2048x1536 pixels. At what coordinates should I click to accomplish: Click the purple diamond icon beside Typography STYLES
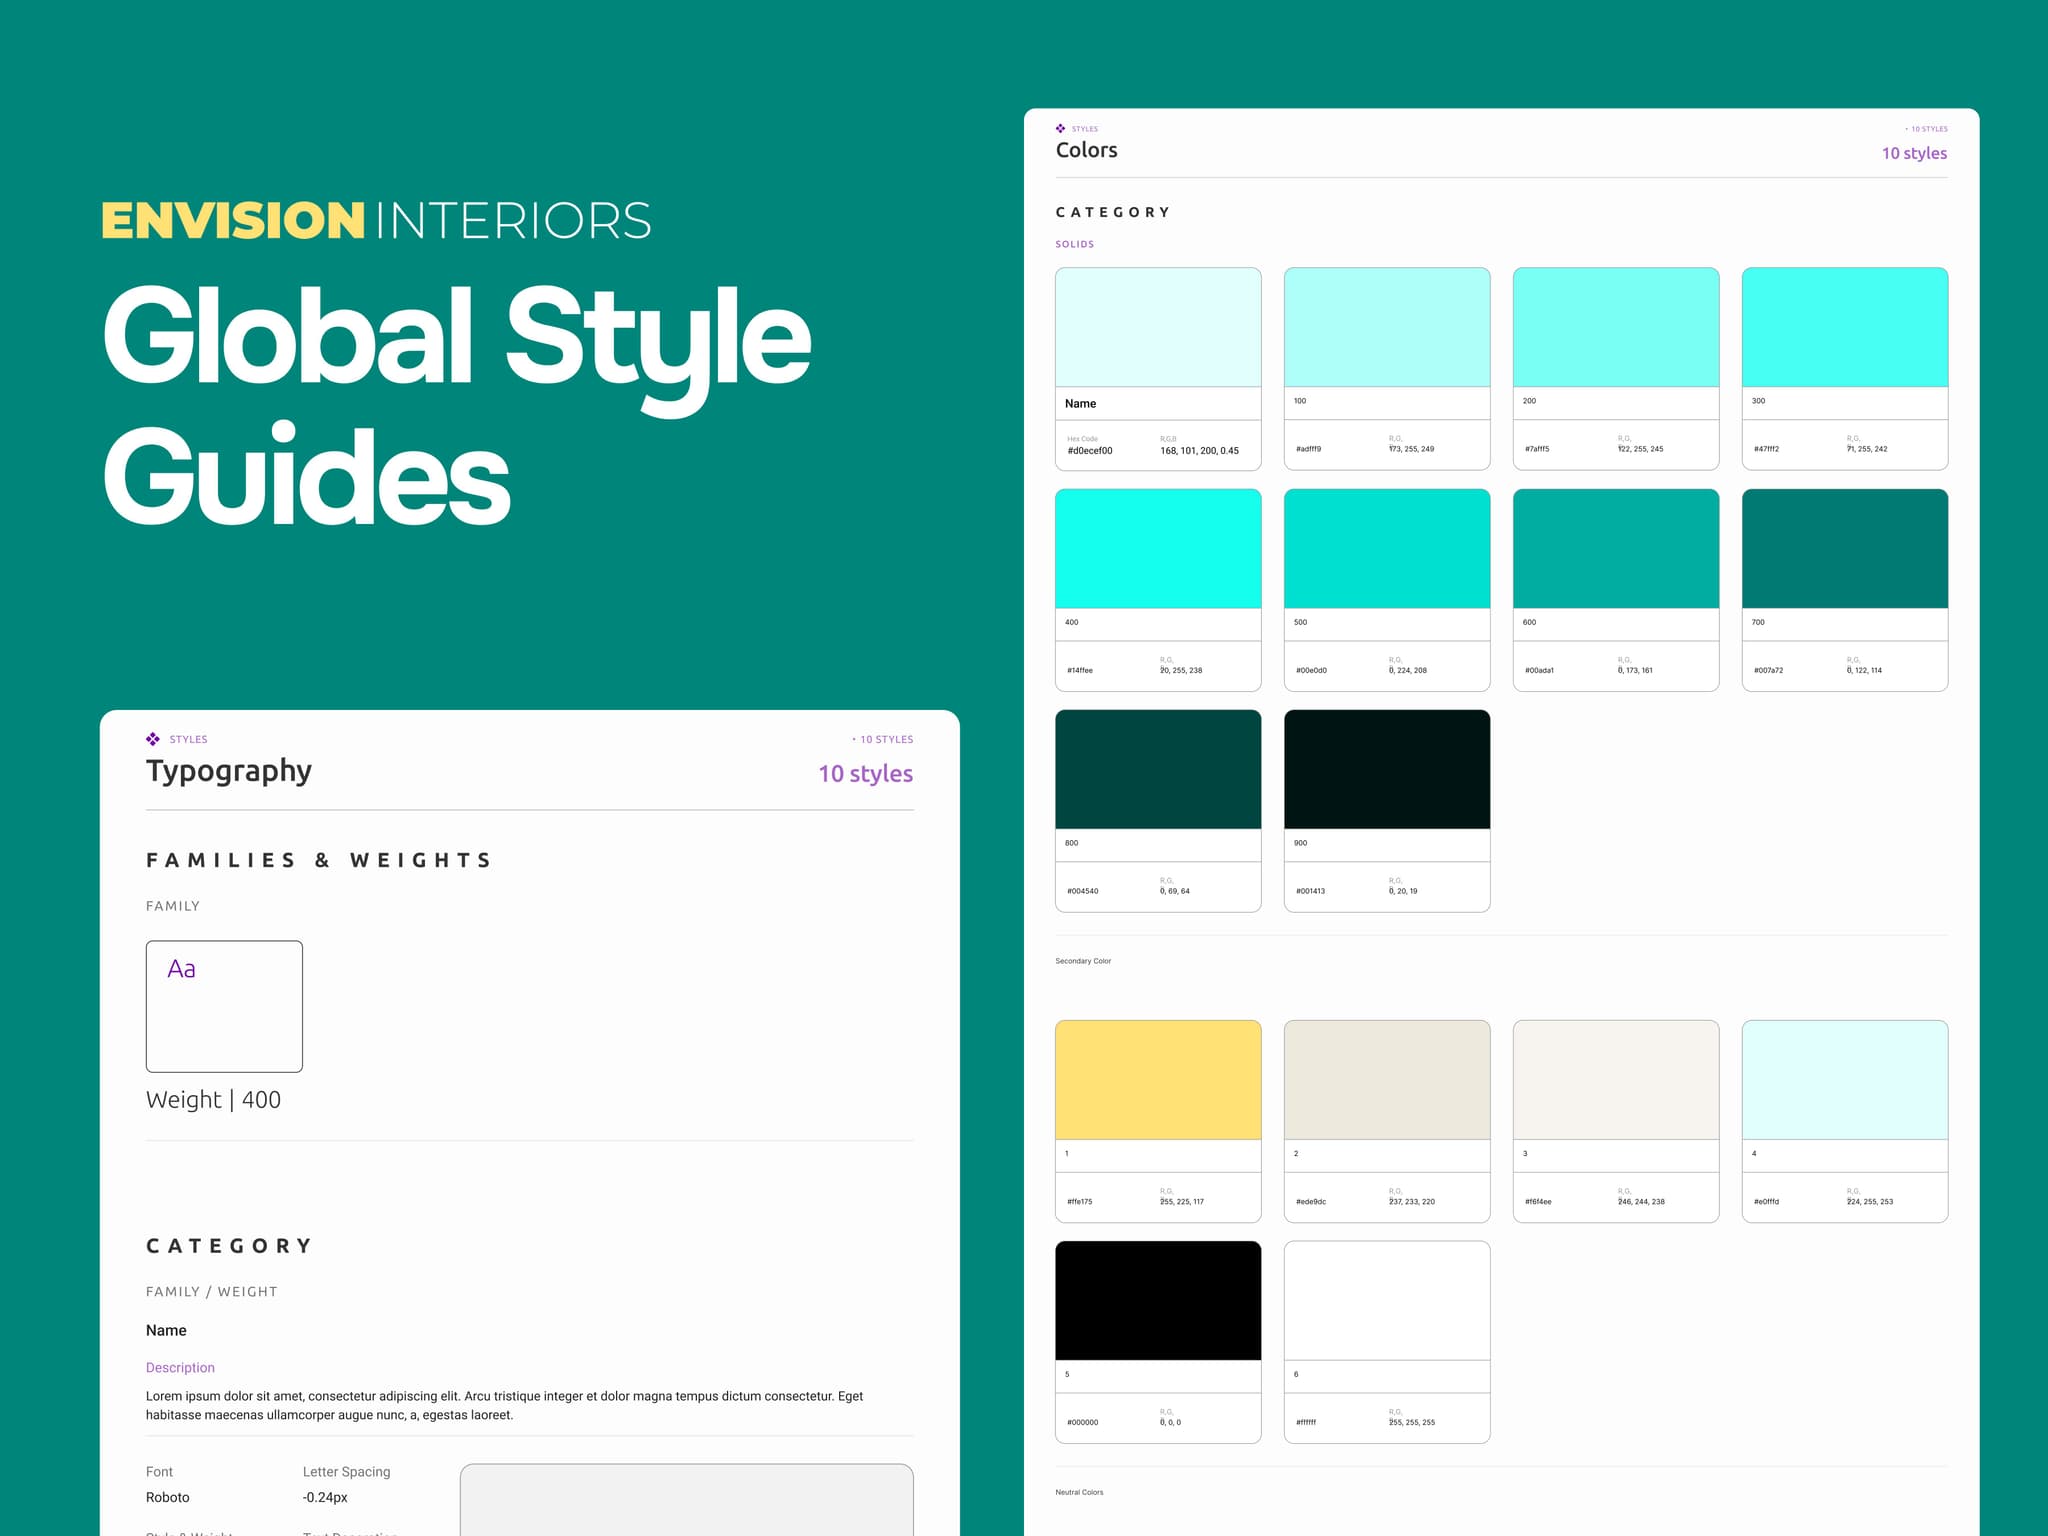(152, 739)
